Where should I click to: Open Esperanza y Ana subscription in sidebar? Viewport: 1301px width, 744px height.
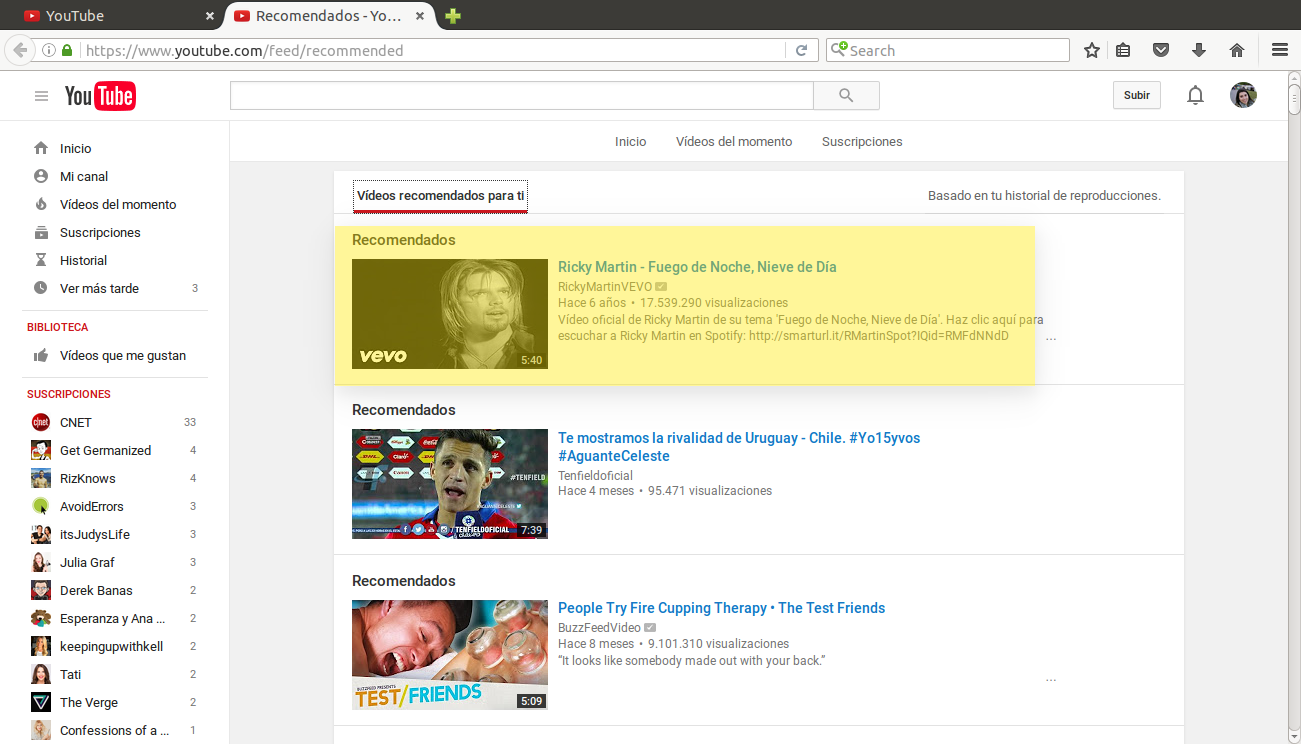click(114, 618)
